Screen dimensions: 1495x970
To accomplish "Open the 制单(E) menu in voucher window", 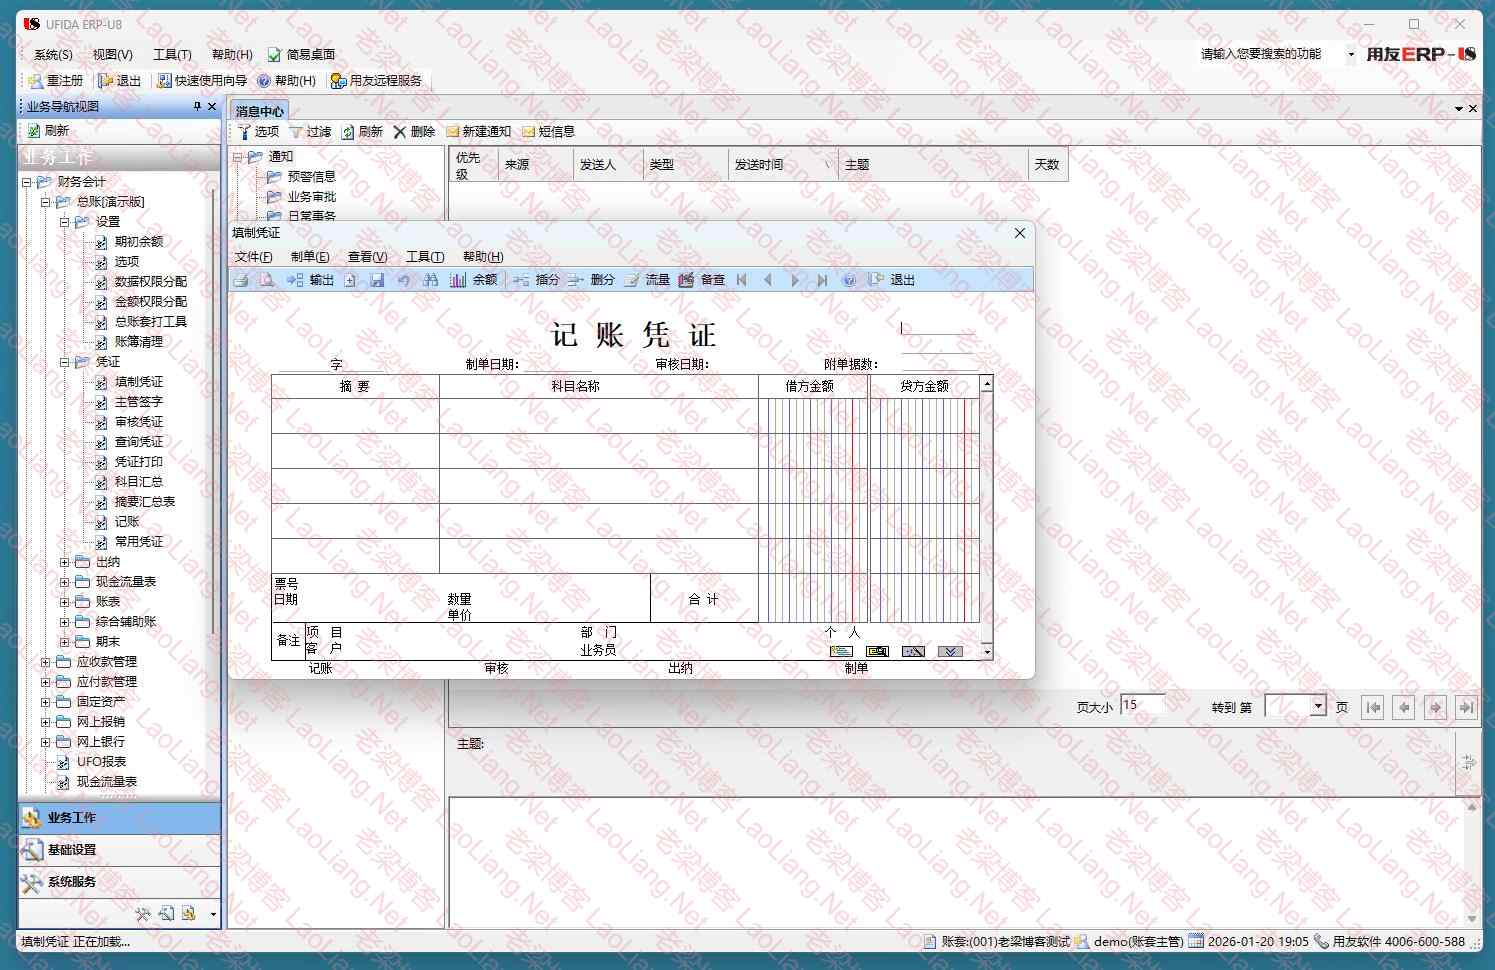I will [310, 257].
